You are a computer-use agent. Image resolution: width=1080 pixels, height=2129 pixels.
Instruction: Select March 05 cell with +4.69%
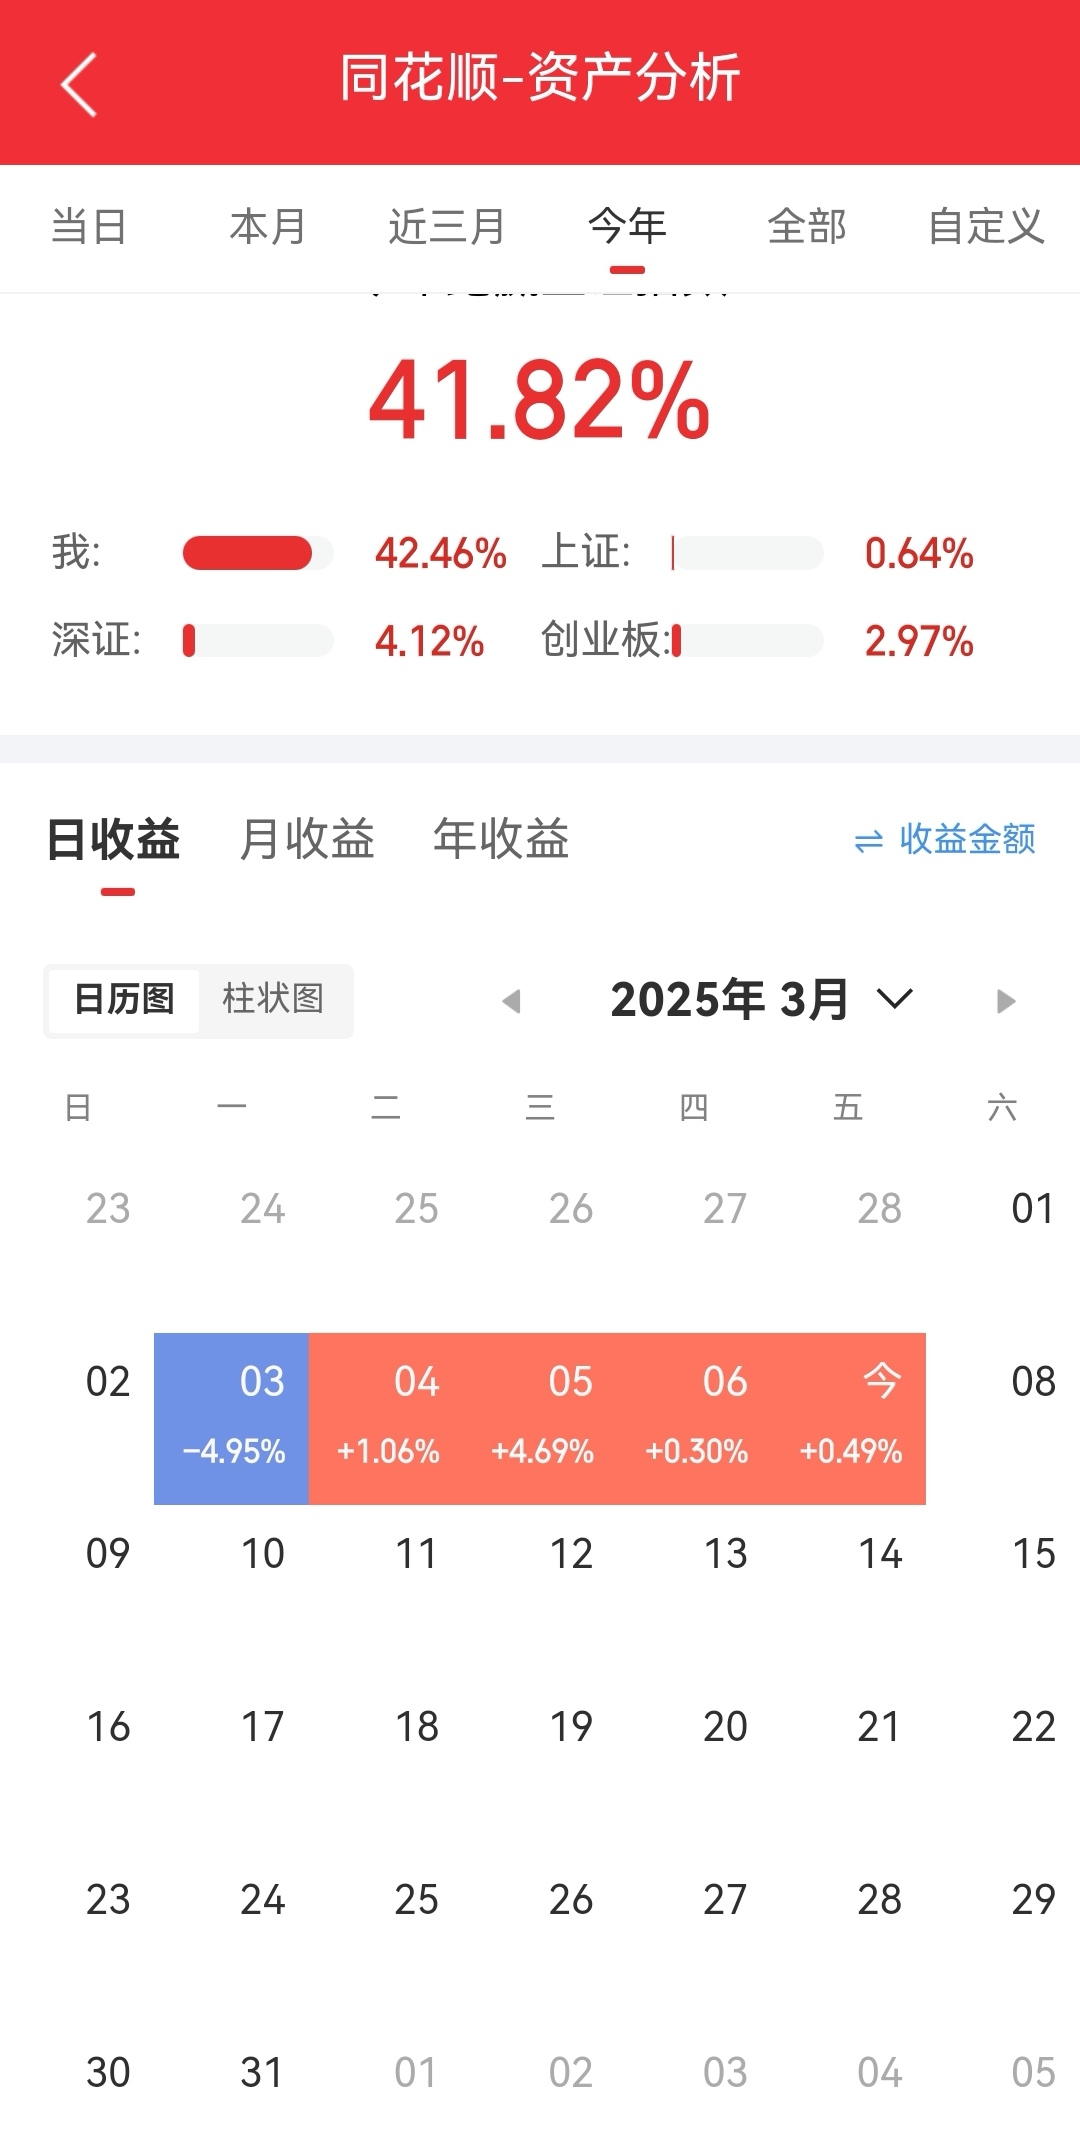click(541, 1418)
